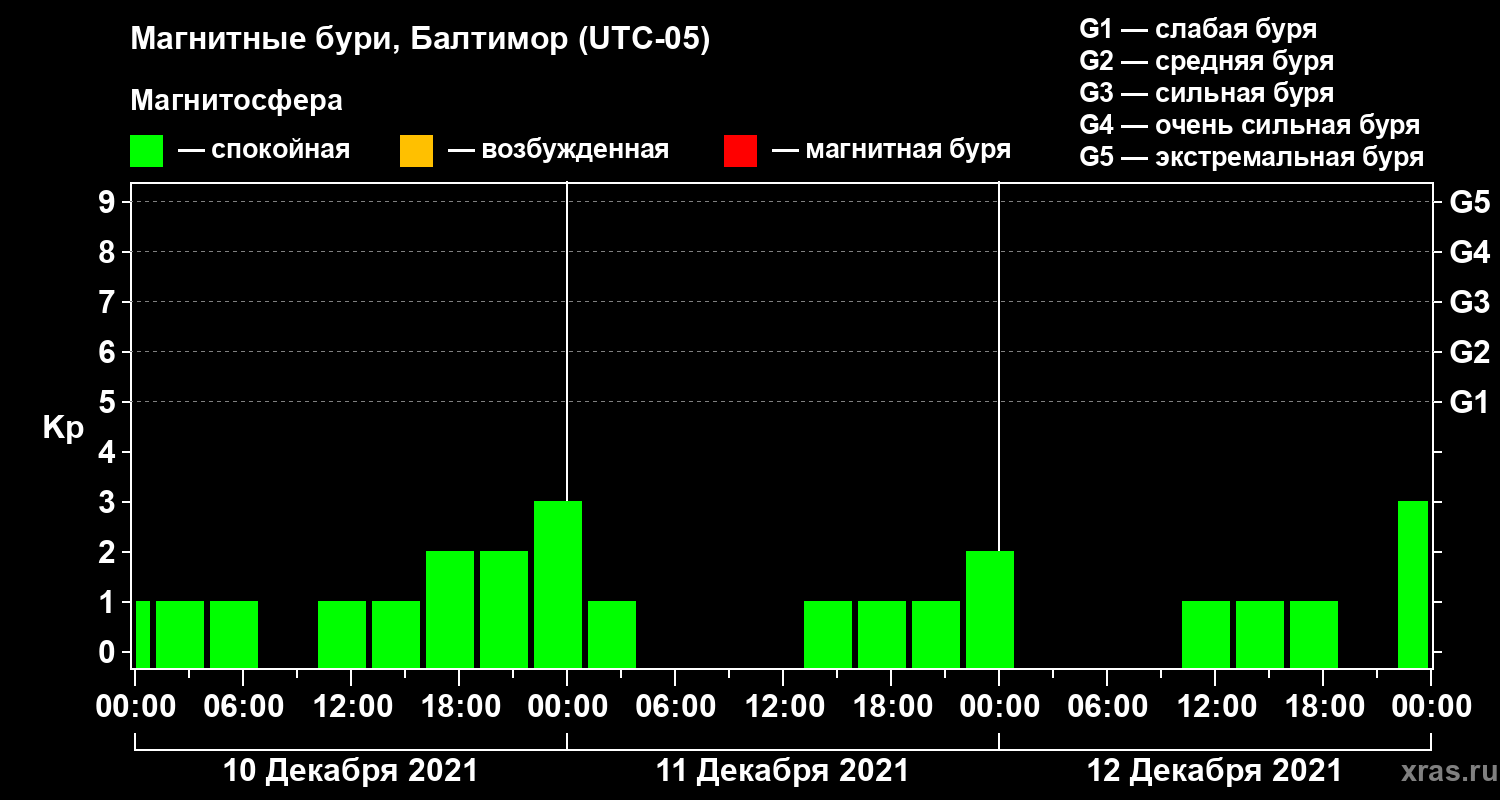Click the 'G4' label on the right axis
This screenshot has height=800, width=1500.
tap(1469, 252)
